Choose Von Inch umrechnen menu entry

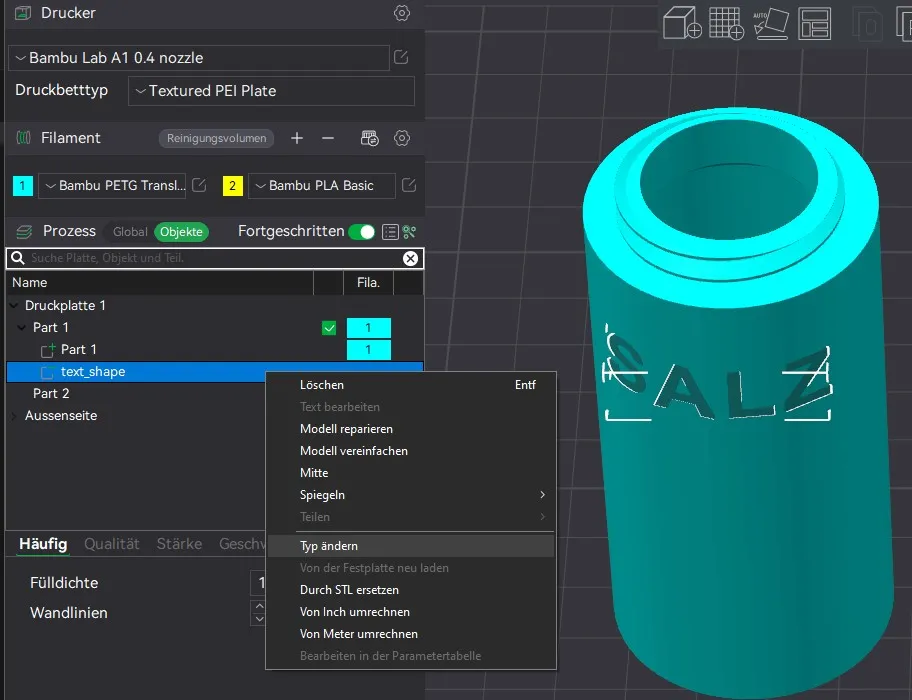pyautogui.click(x=412, y=612)
